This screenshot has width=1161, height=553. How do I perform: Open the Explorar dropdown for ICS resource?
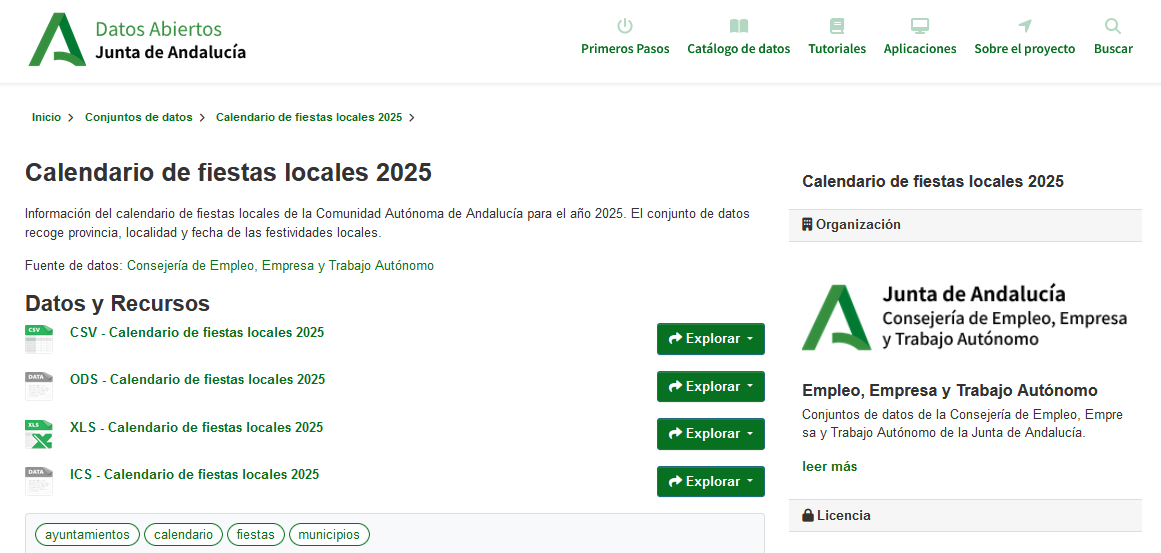tap(711, 481)
